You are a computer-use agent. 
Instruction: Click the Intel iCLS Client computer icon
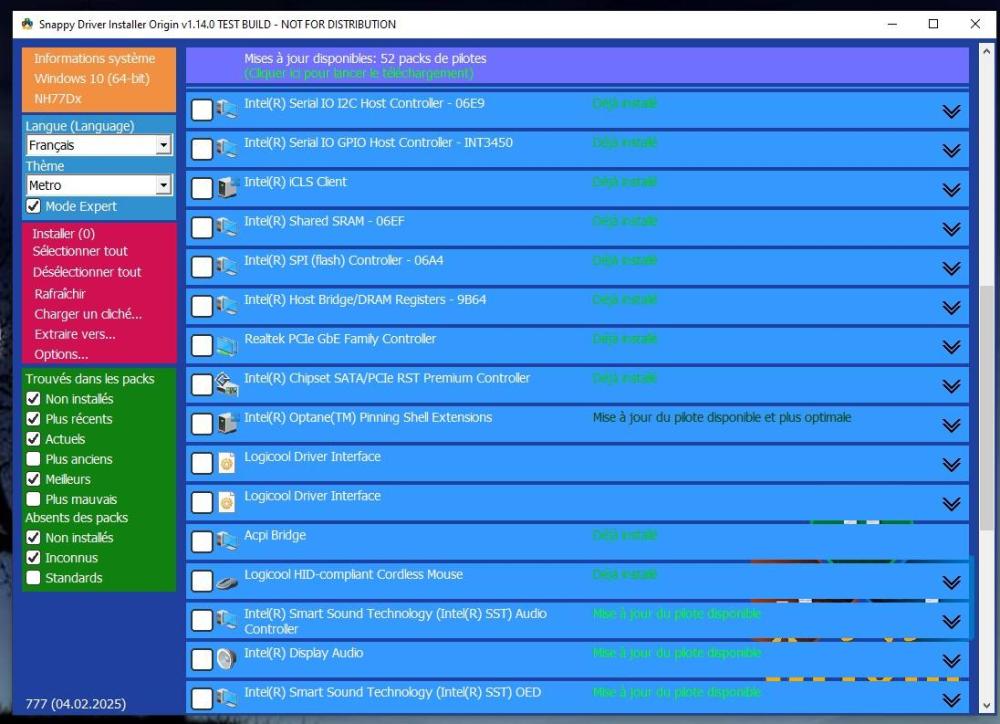tap(226, 188)
